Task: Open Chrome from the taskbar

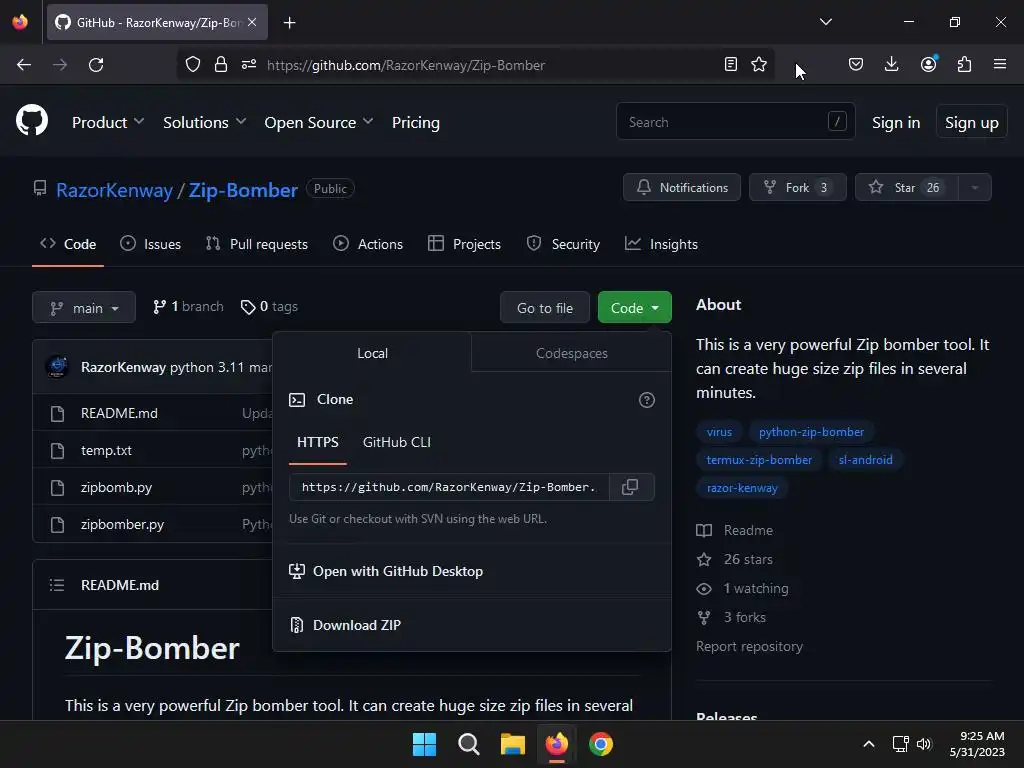Action: (x=601, y=744)
